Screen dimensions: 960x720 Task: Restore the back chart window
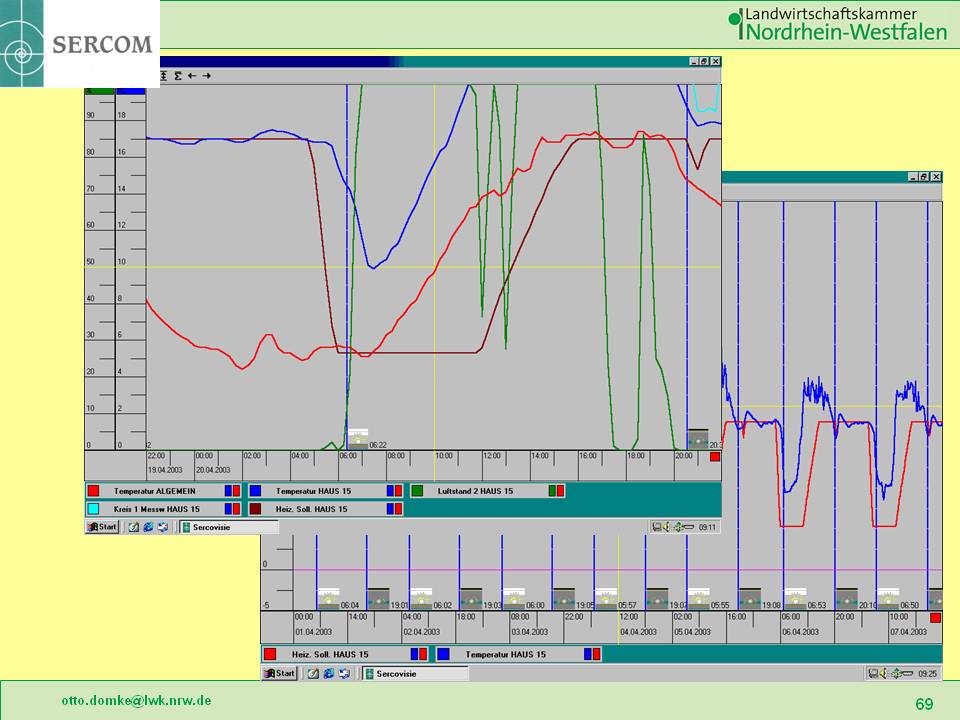pos(923,176)
